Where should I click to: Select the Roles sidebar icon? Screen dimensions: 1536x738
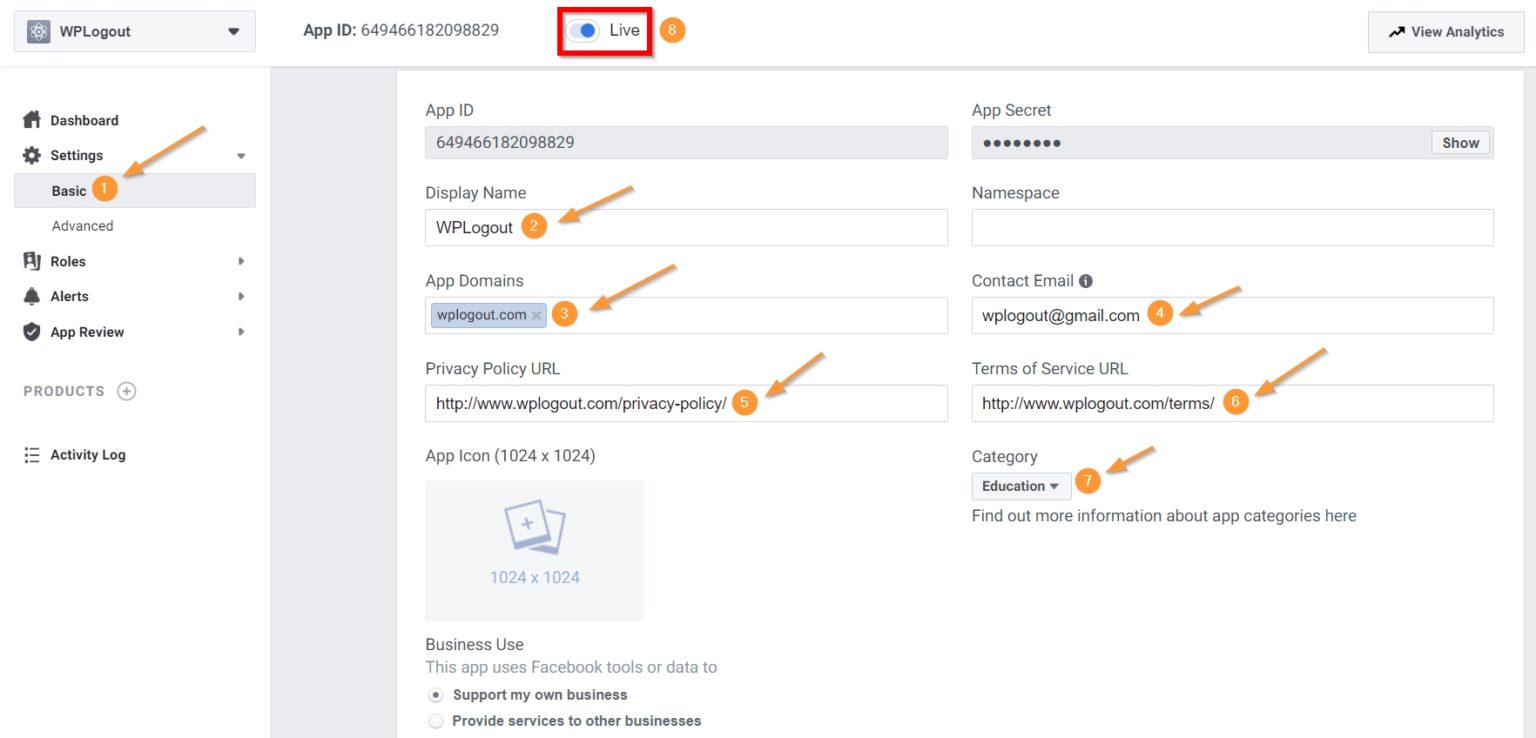(x=31, y=260)
